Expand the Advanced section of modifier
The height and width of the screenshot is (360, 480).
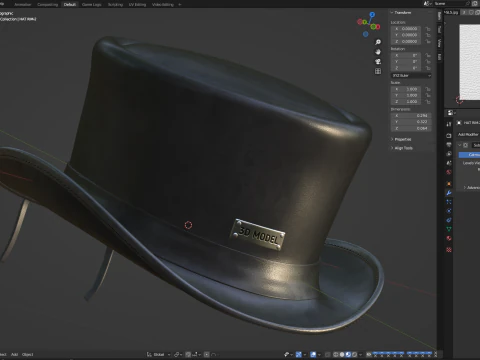click(x=465, y=188)
